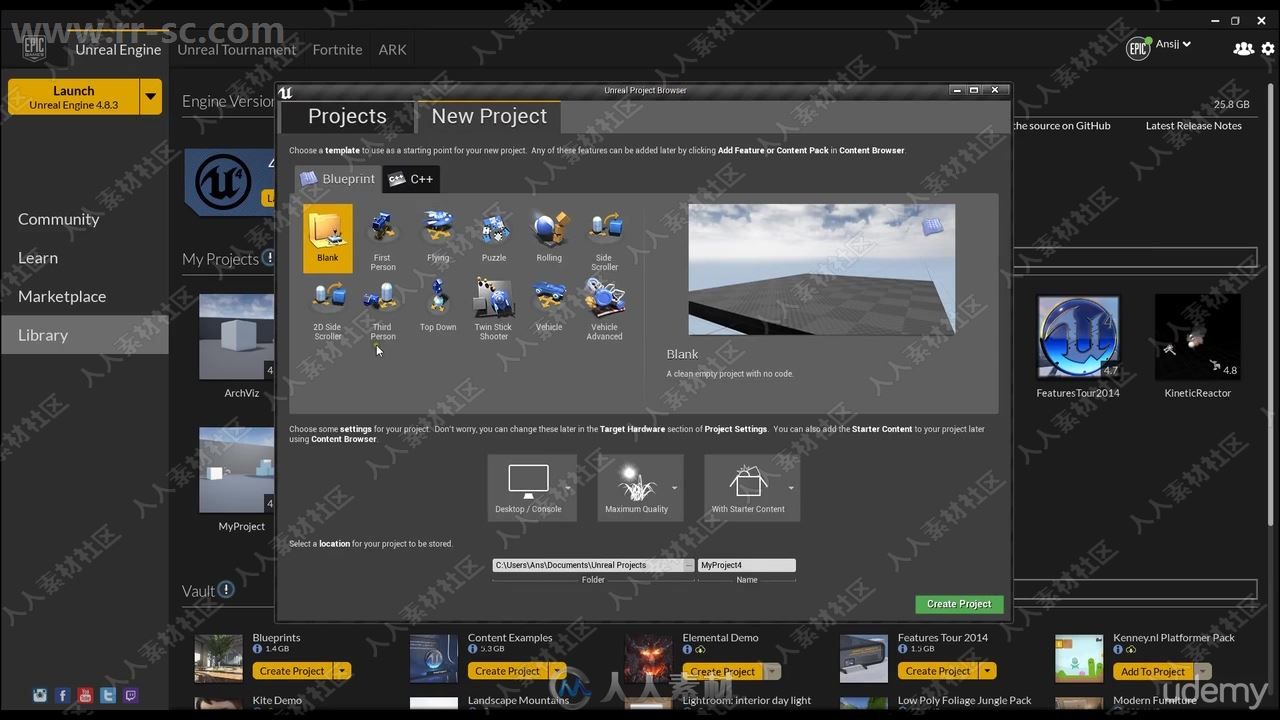This screenshot has height=720, width=1280.
Task: Open the Latest Release Notes link
Action: coord(1193,126)
